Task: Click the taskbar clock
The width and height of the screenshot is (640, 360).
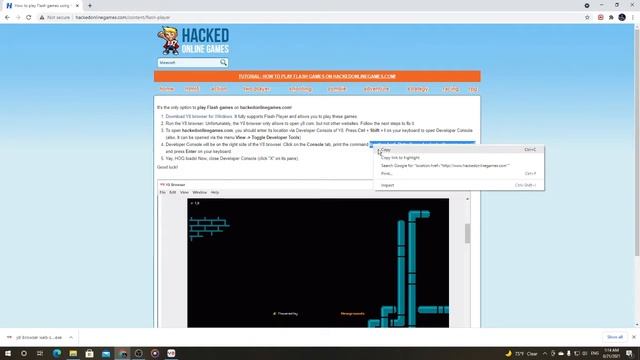Action: [x=611, y=353]
